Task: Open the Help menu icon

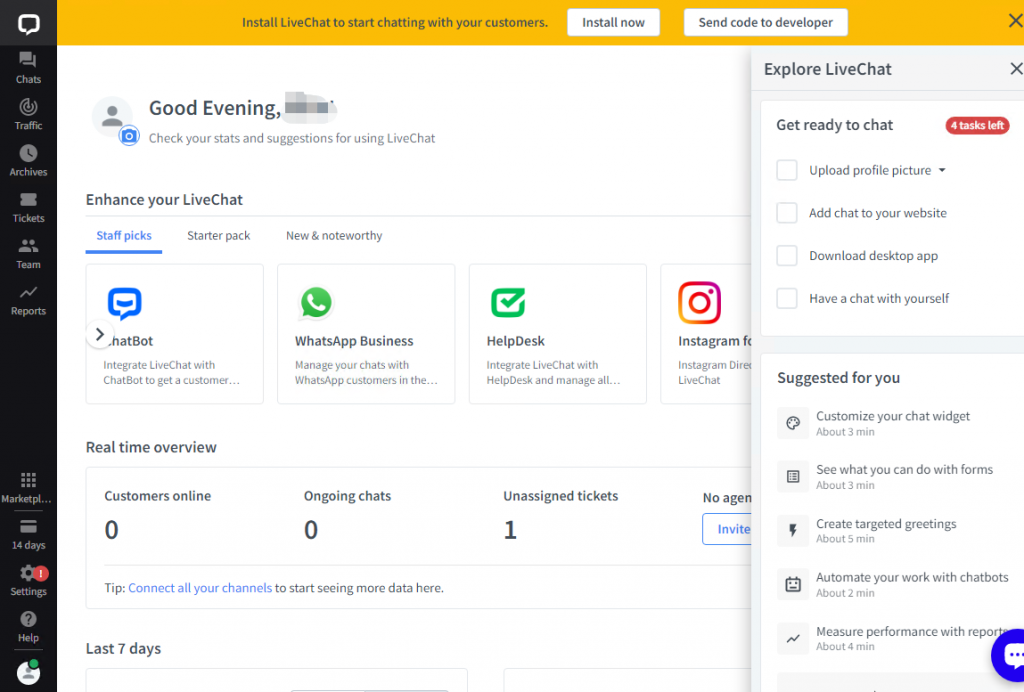Action: (x=28, y=619)
